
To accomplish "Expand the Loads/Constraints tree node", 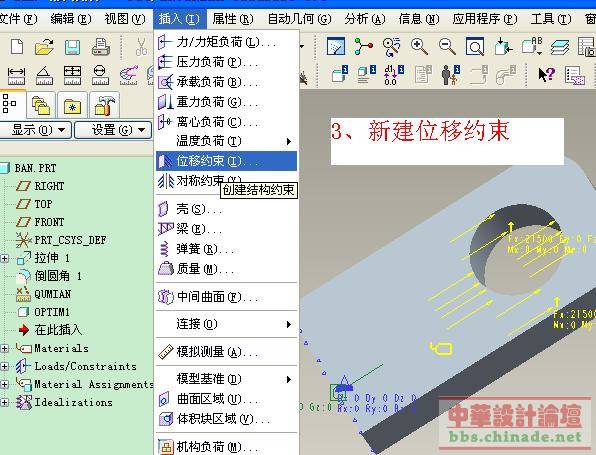I will (5, 366).
